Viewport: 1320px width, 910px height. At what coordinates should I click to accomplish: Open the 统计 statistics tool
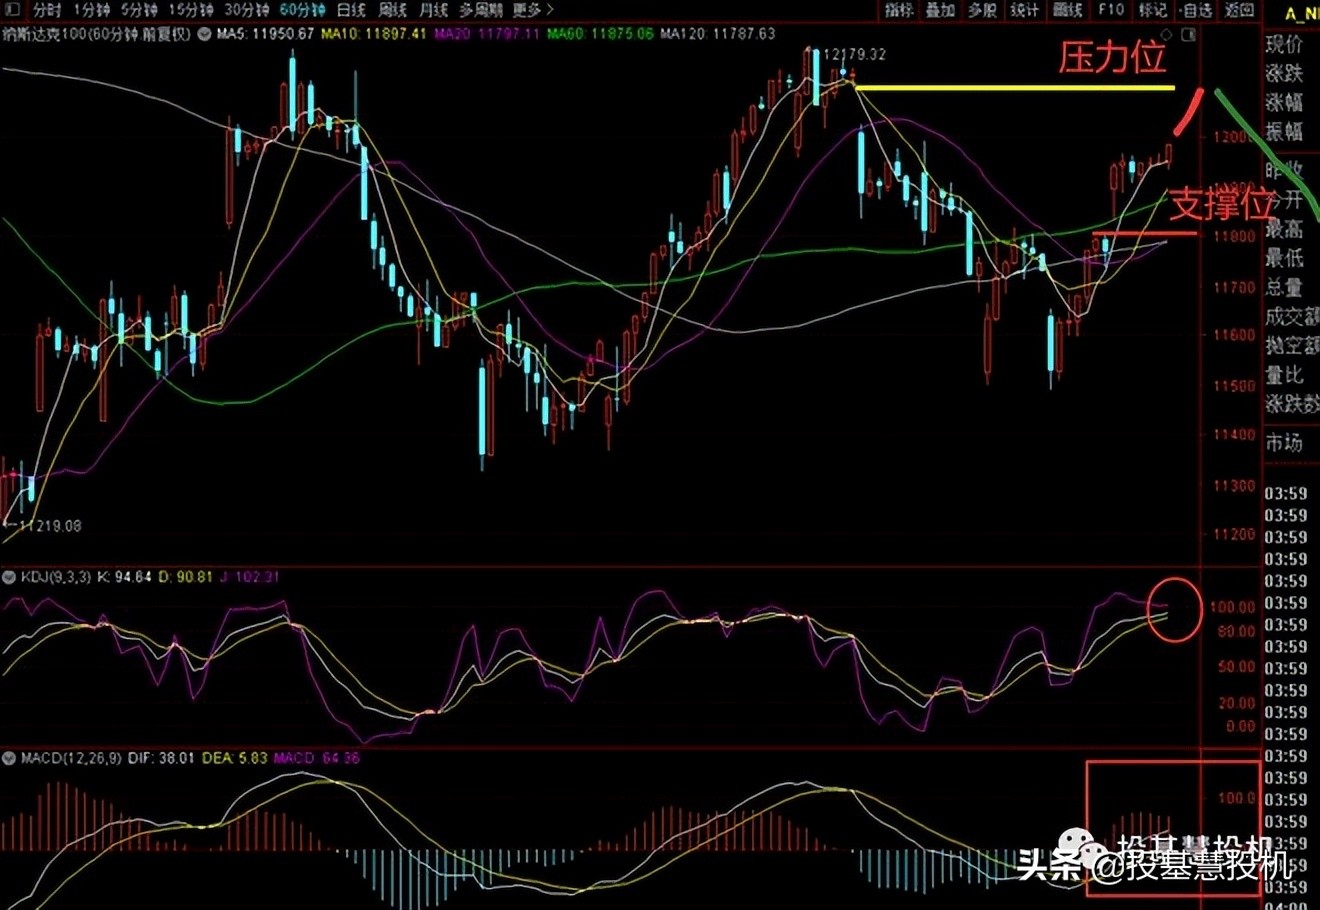pos(1024,10)
